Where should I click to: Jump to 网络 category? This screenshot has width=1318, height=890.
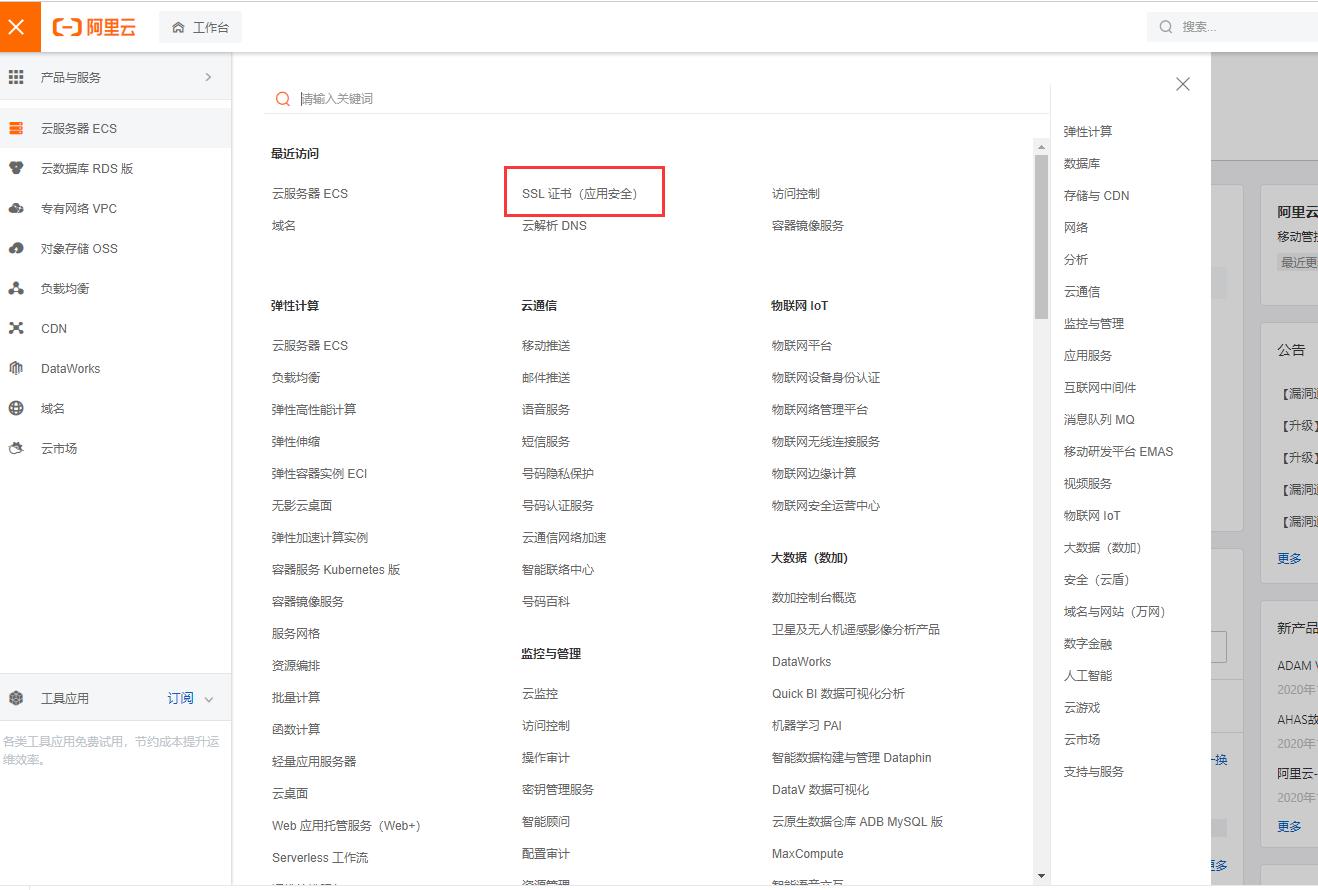(x=1076, y=227)
